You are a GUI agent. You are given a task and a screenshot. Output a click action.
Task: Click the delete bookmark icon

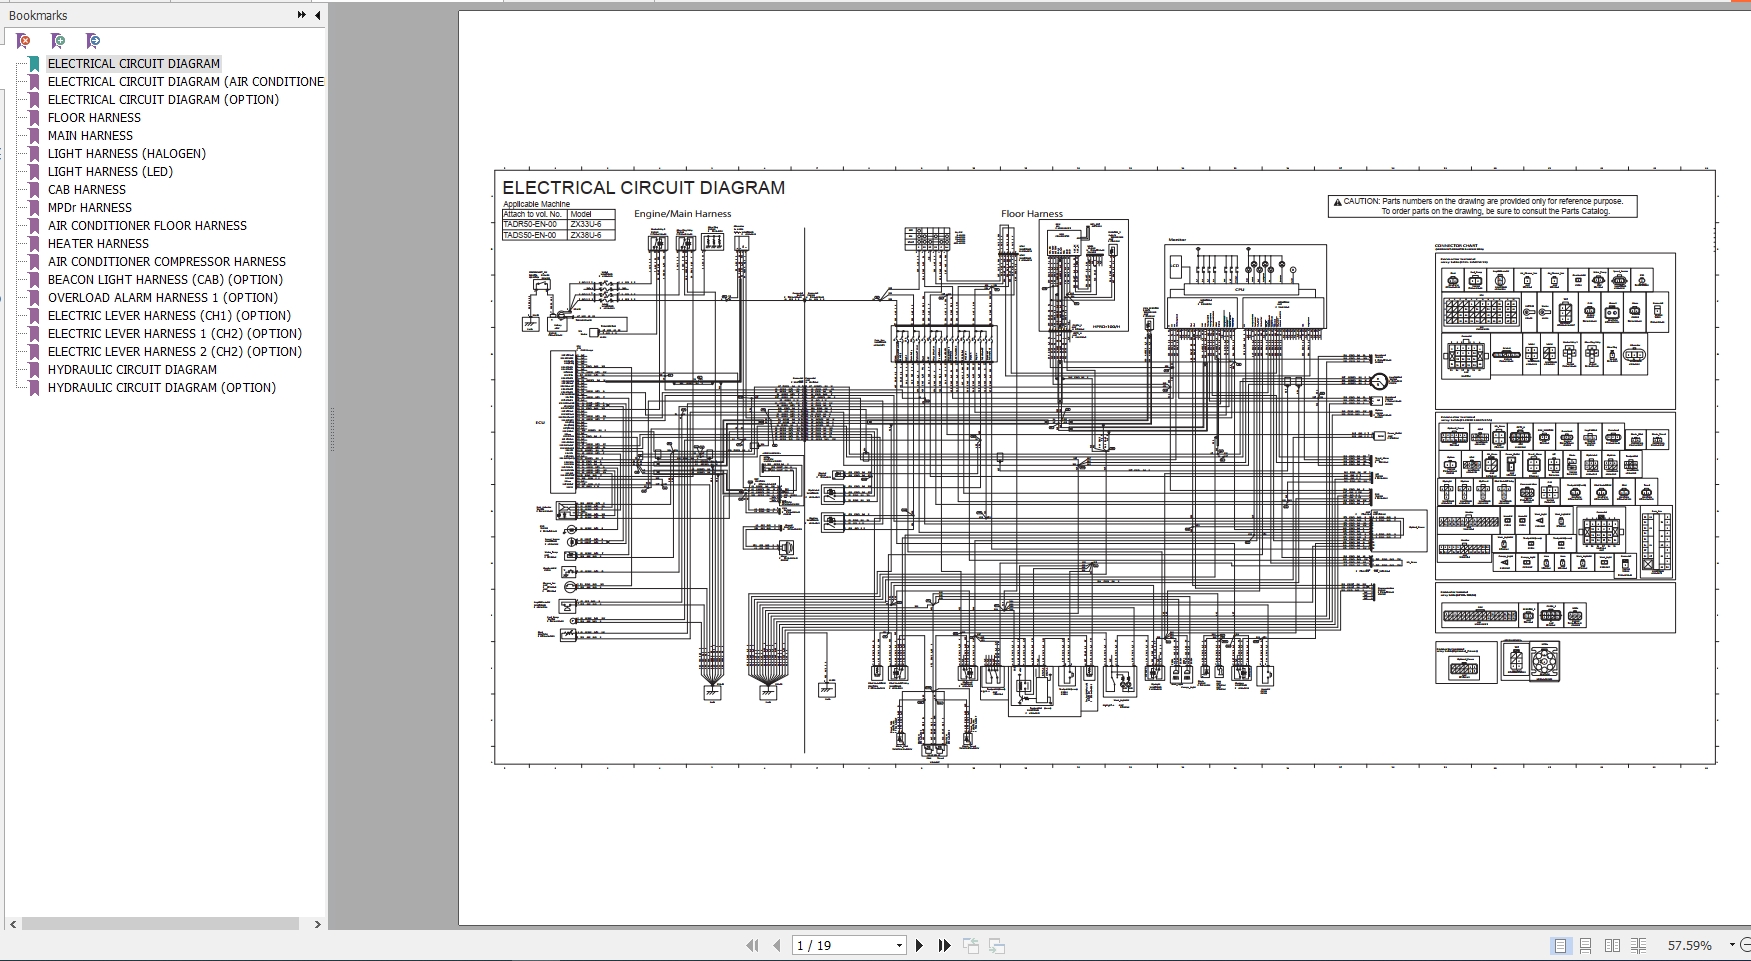pos(24,41)
